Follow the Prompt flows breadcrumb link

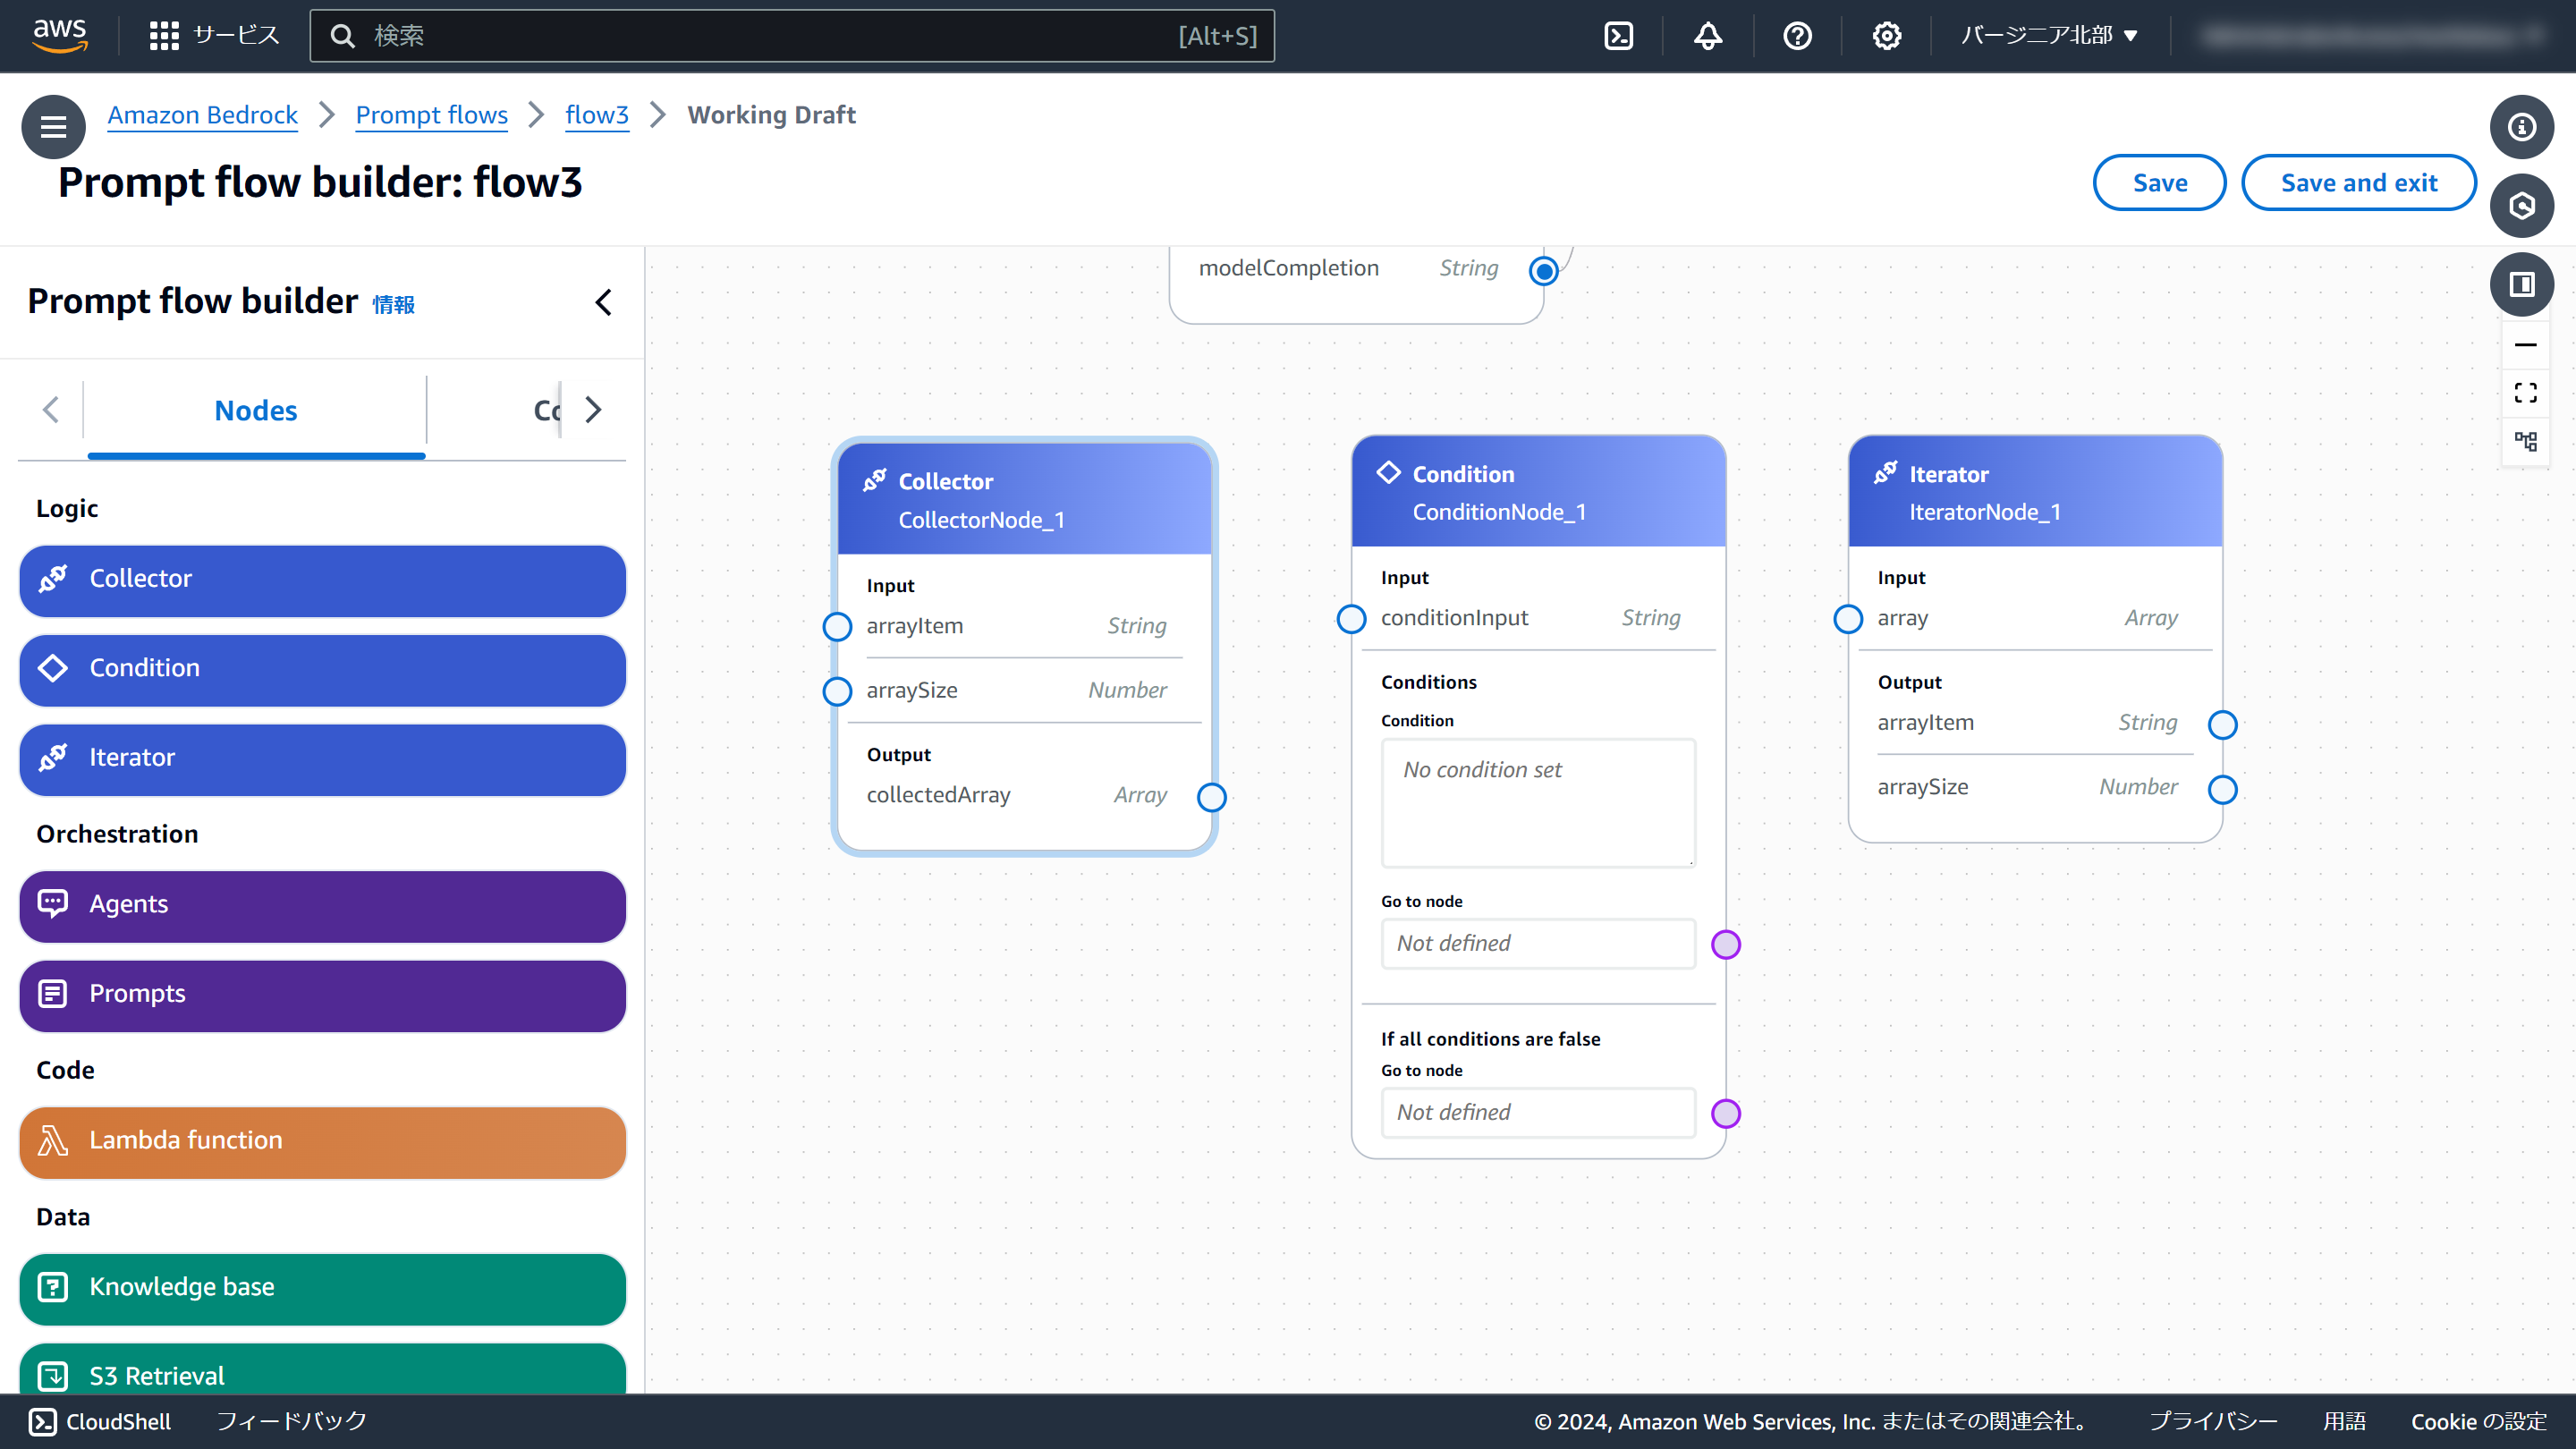(x=431, y=115)
